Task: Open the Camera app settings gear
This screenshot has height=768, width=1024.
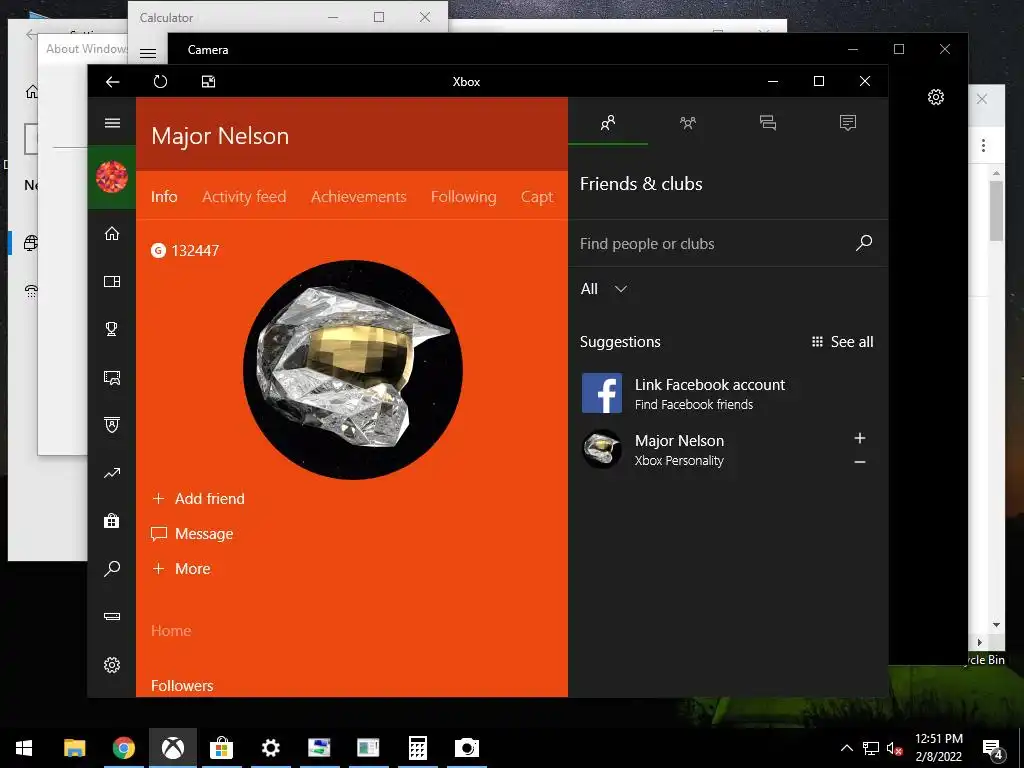Action: (x=936, y=97)
